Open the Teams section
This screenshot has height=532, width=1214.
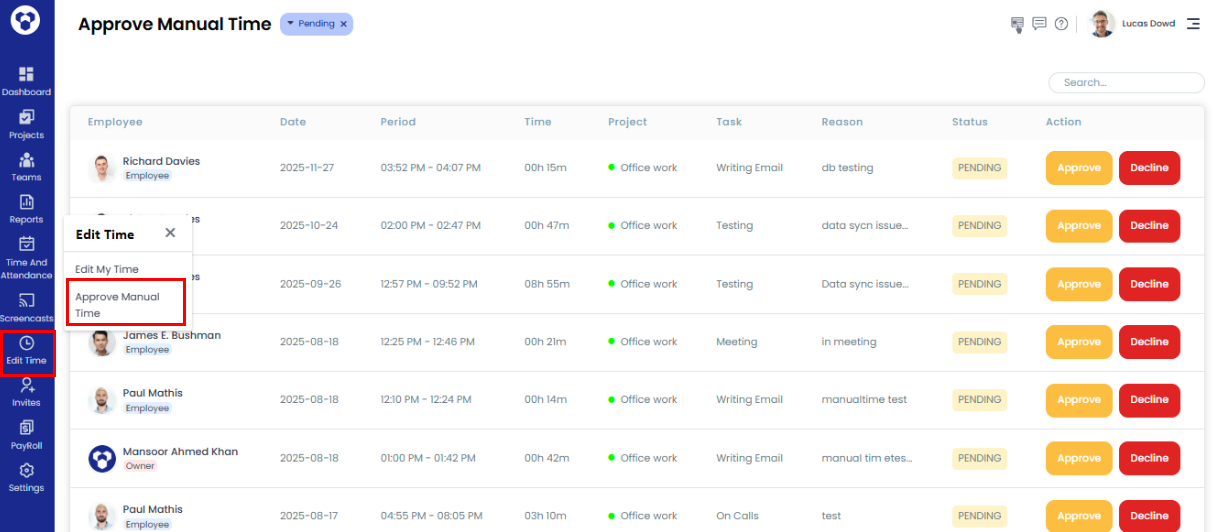pos(26,166)
